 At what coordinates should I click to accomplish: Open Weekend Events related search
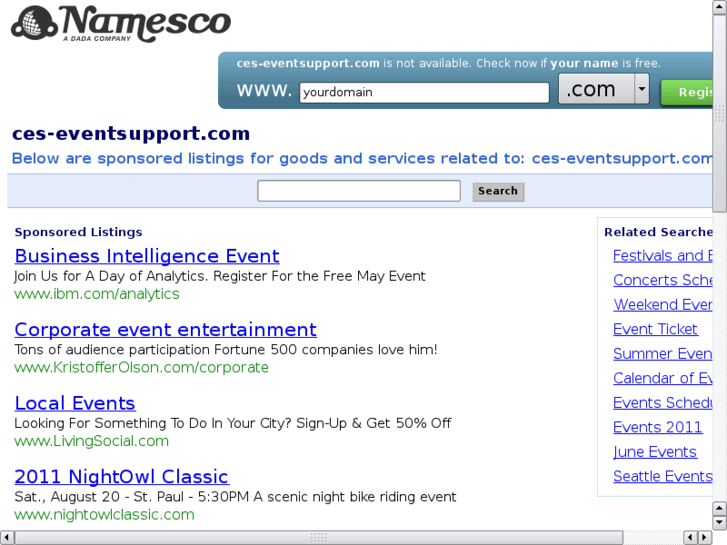click(663, 305)
